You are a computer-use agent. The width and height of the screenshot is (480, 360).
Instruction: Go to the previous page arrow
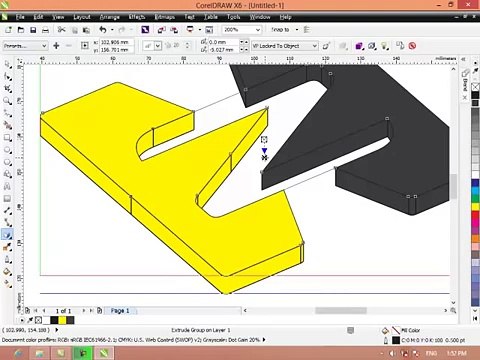point(43,311)
